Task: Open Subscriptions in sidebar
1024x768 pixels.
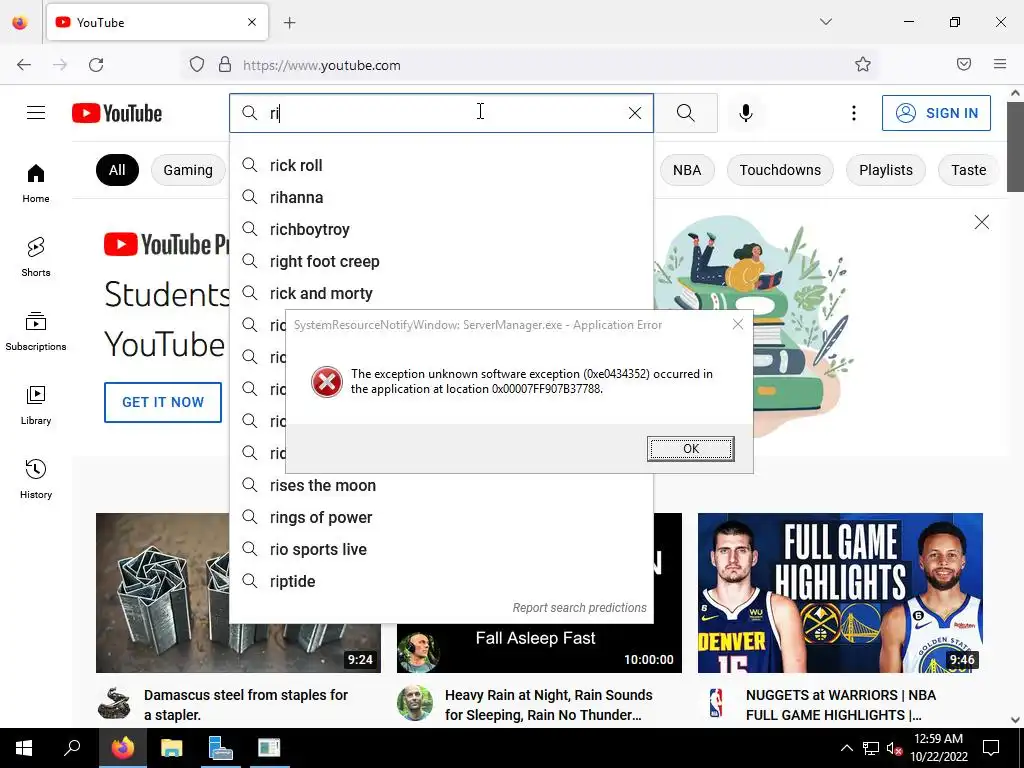Action: [36, 332]
